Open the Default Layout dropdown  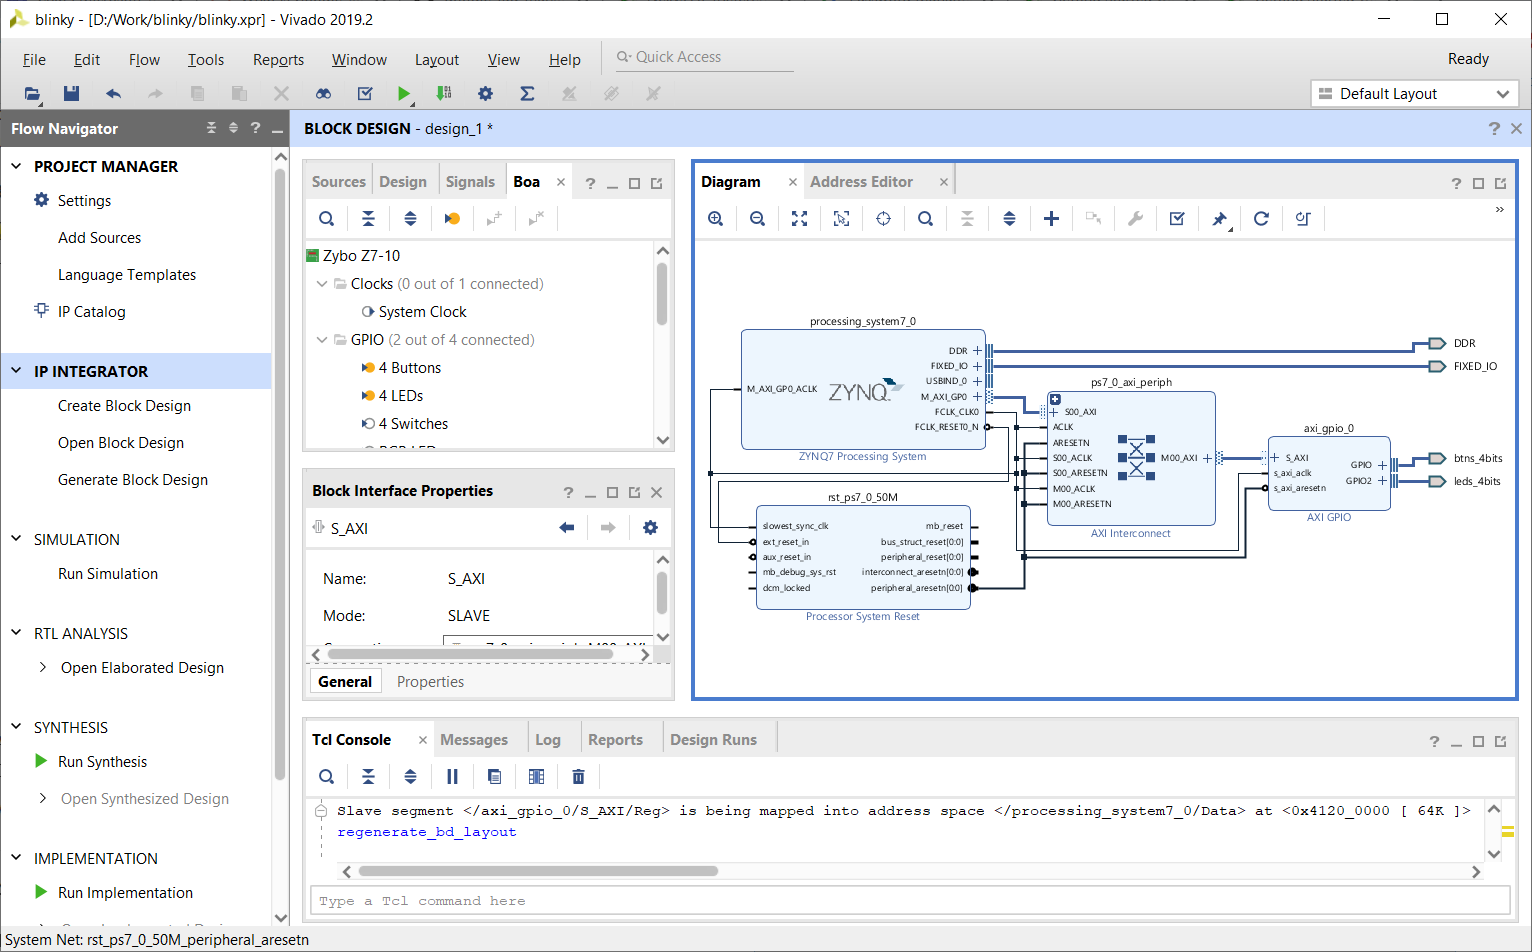[x=1414, y=93]
